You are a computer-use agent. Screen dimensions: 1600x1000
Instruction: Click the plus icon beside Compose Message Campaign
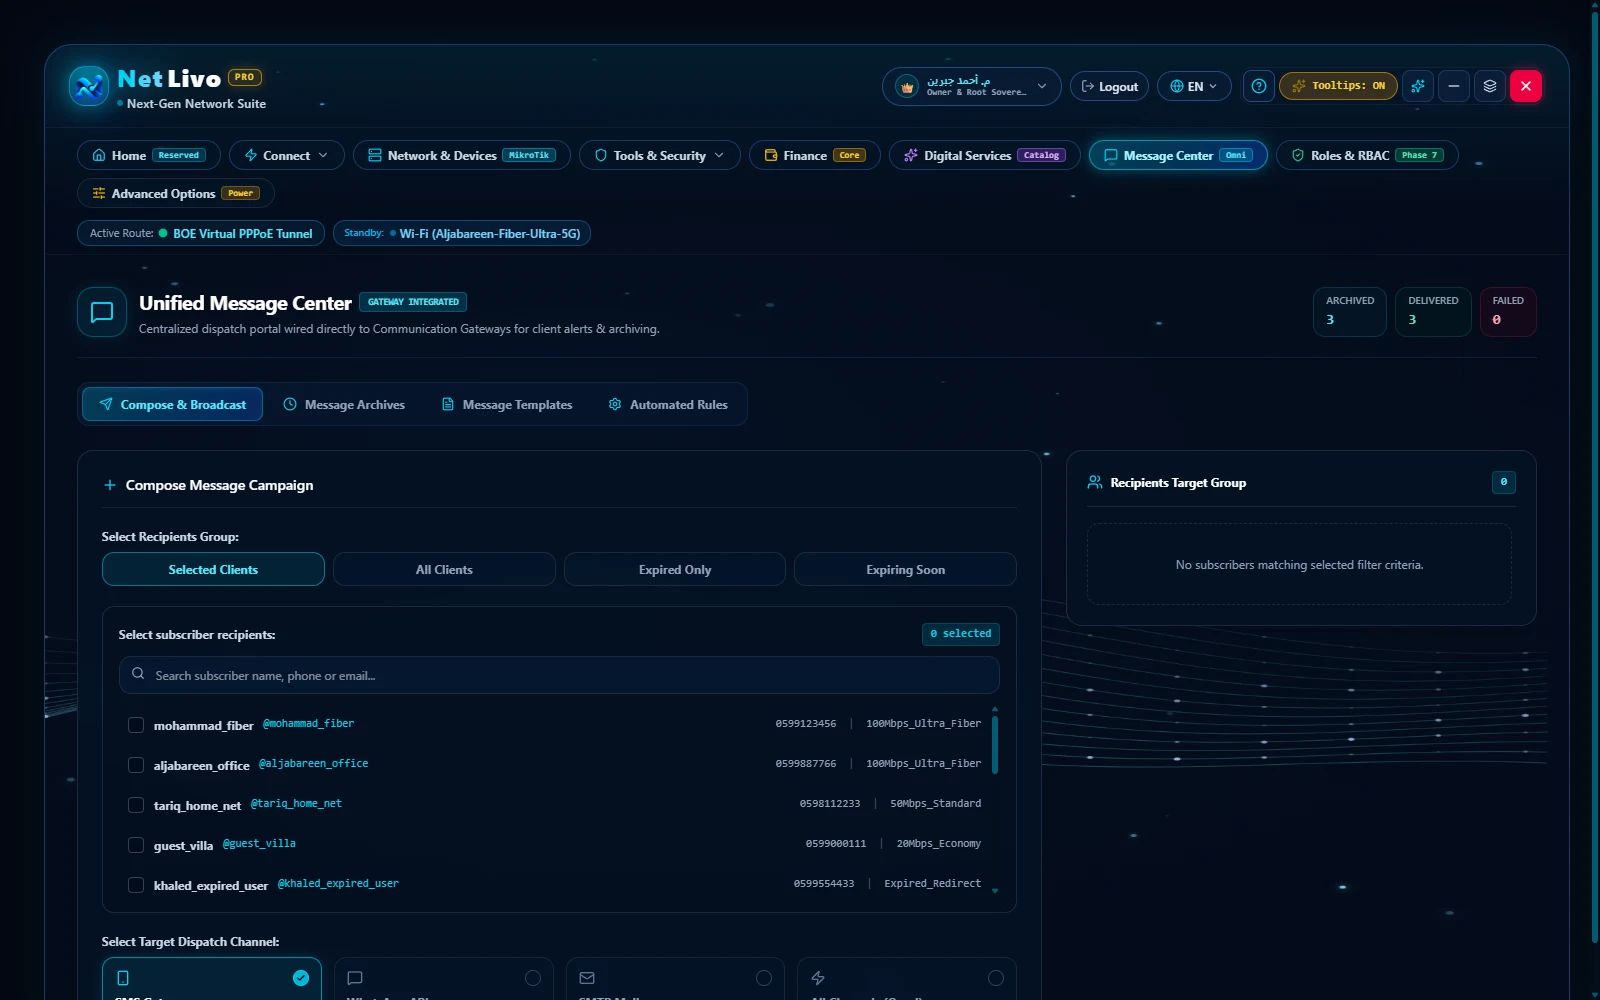(x=110, y=485)
